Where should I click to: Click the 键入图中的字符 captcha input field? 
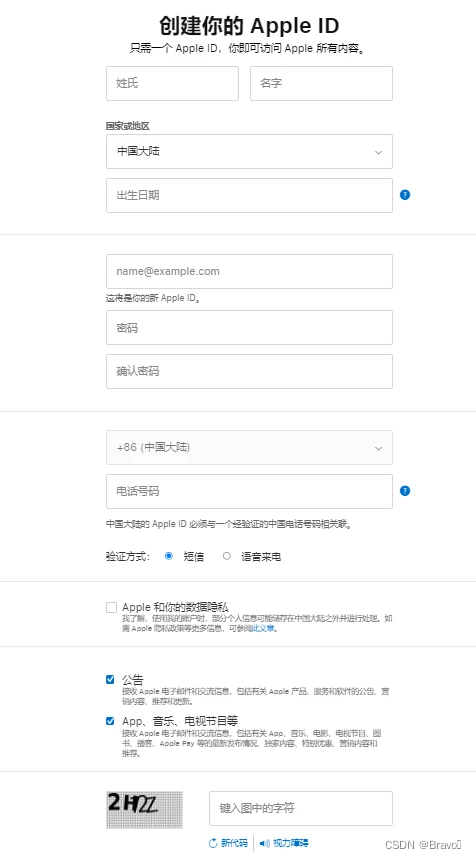click(301, 808)
